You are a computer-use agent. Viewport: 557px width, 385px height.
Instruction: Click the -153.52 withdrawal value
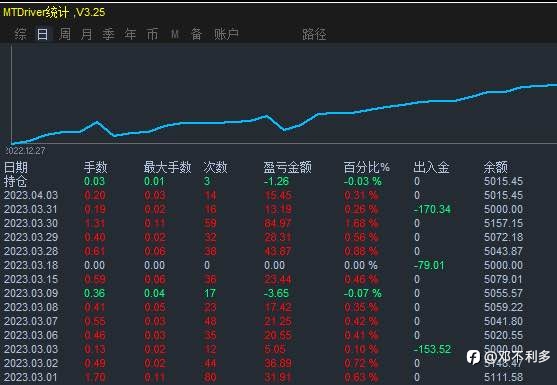click(432, 349)
